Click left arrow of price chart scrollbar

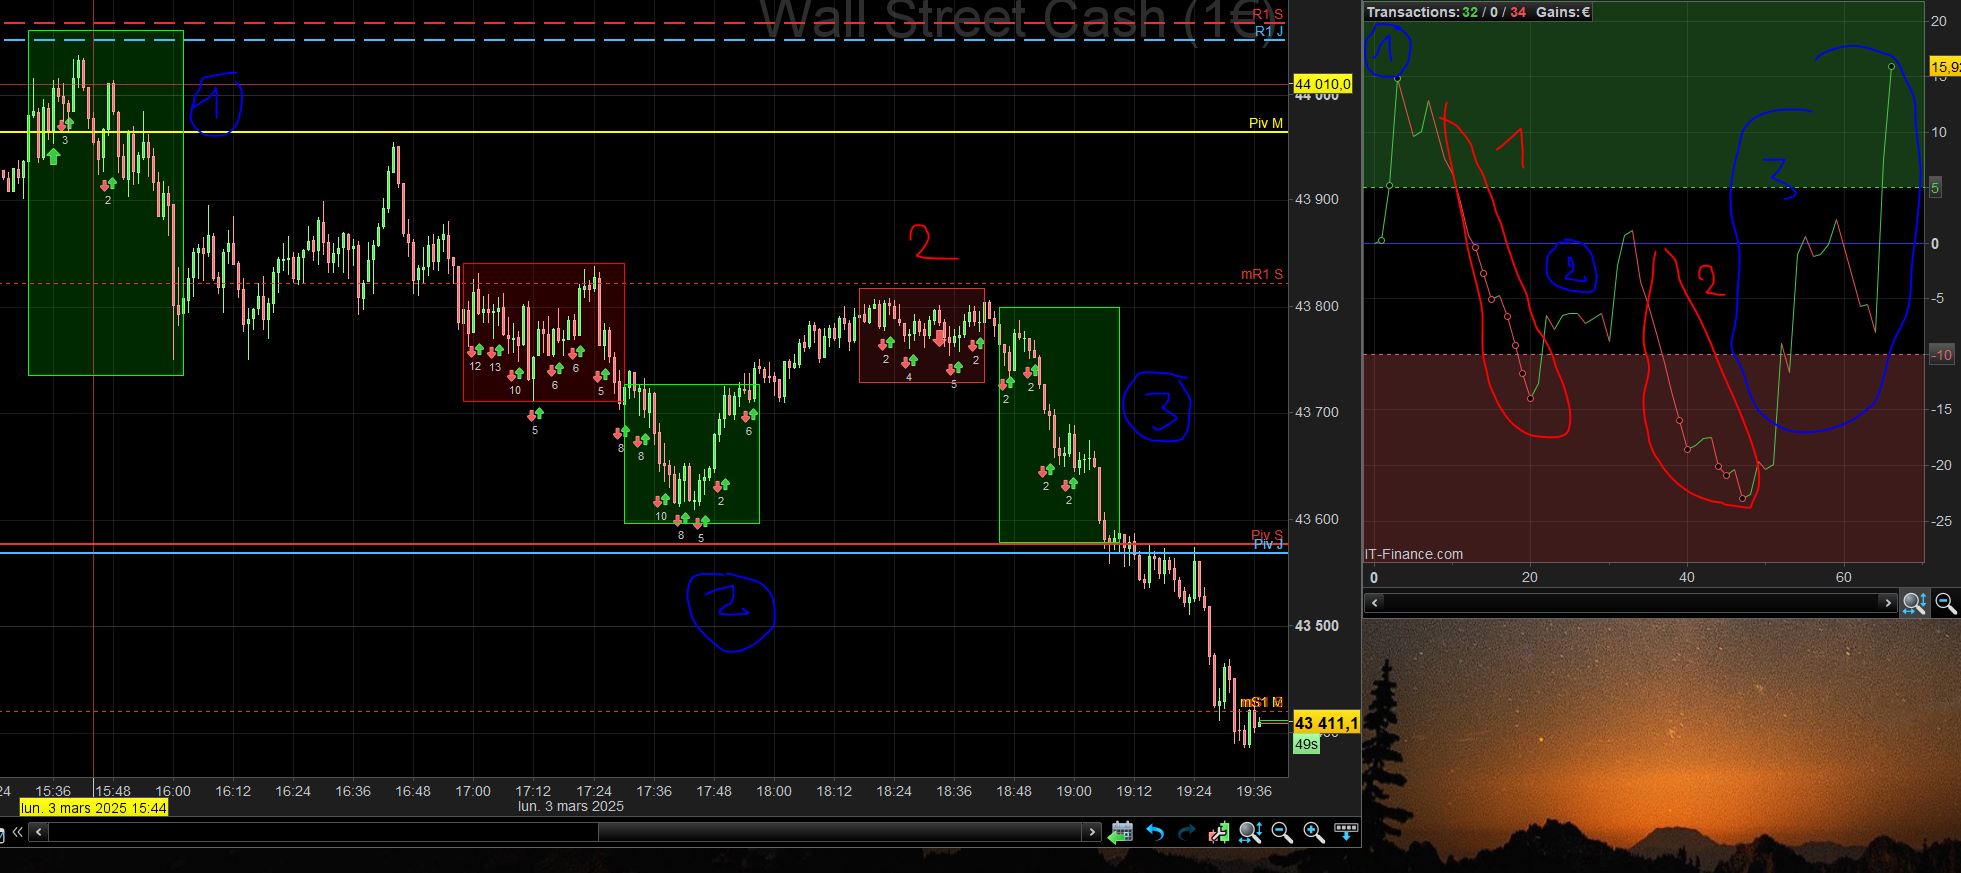[x=39, y=832]
